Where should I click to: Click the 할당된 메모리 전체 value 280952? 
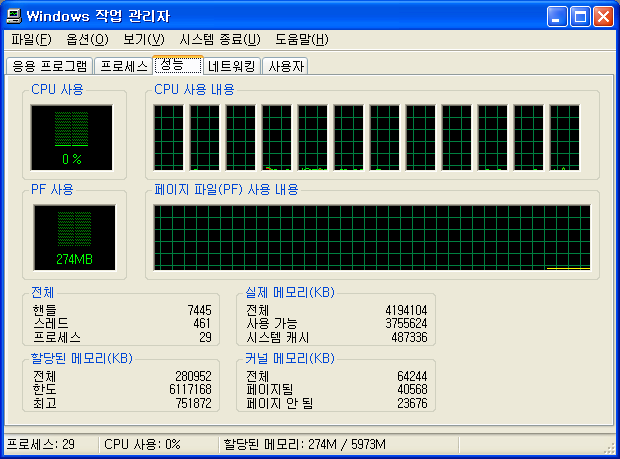[194, 376]
